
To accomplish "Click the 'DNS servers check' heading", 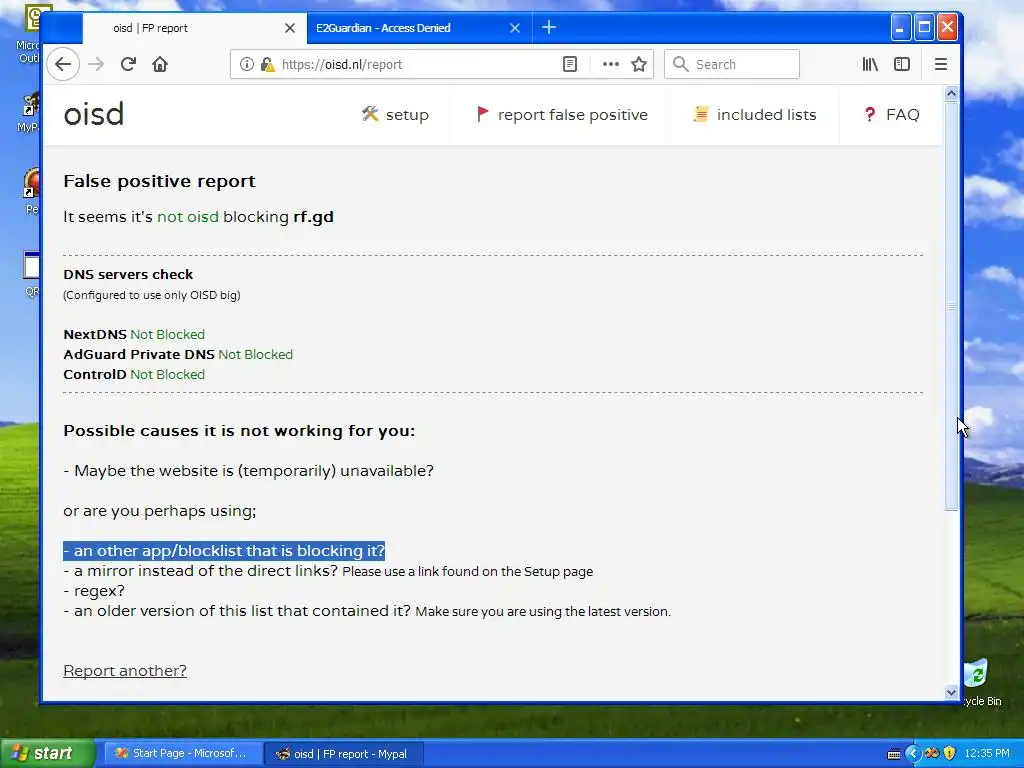I will (128, 274).
